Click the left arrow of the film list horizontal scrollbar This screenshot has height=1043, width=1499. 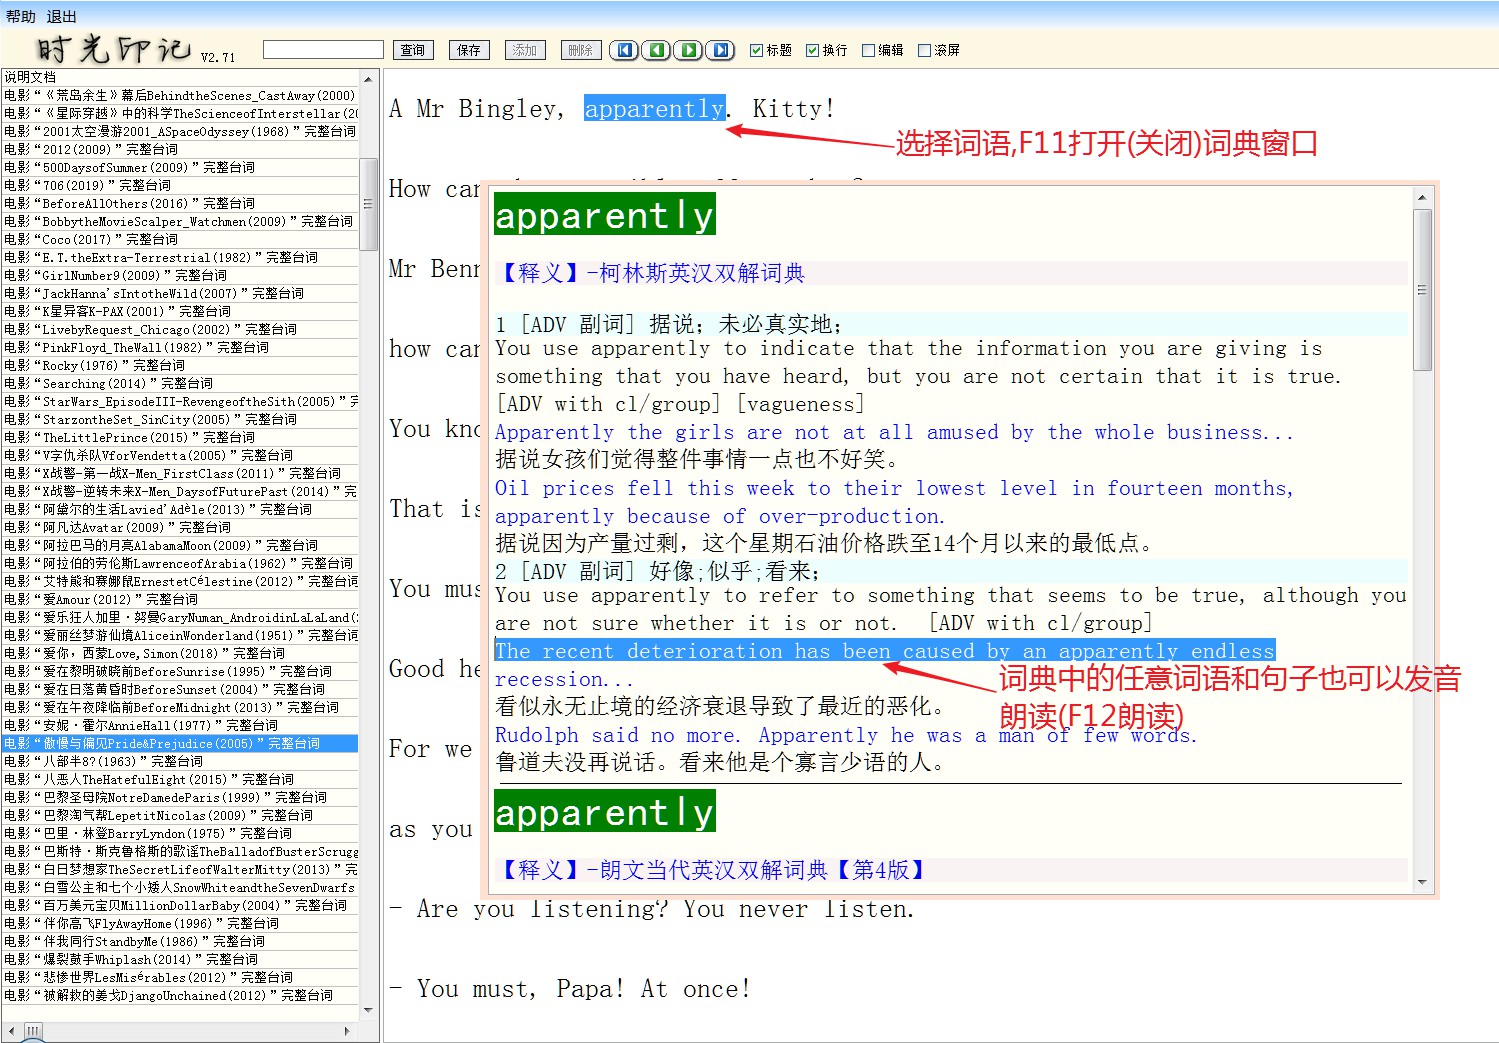tap(10, 1030)
